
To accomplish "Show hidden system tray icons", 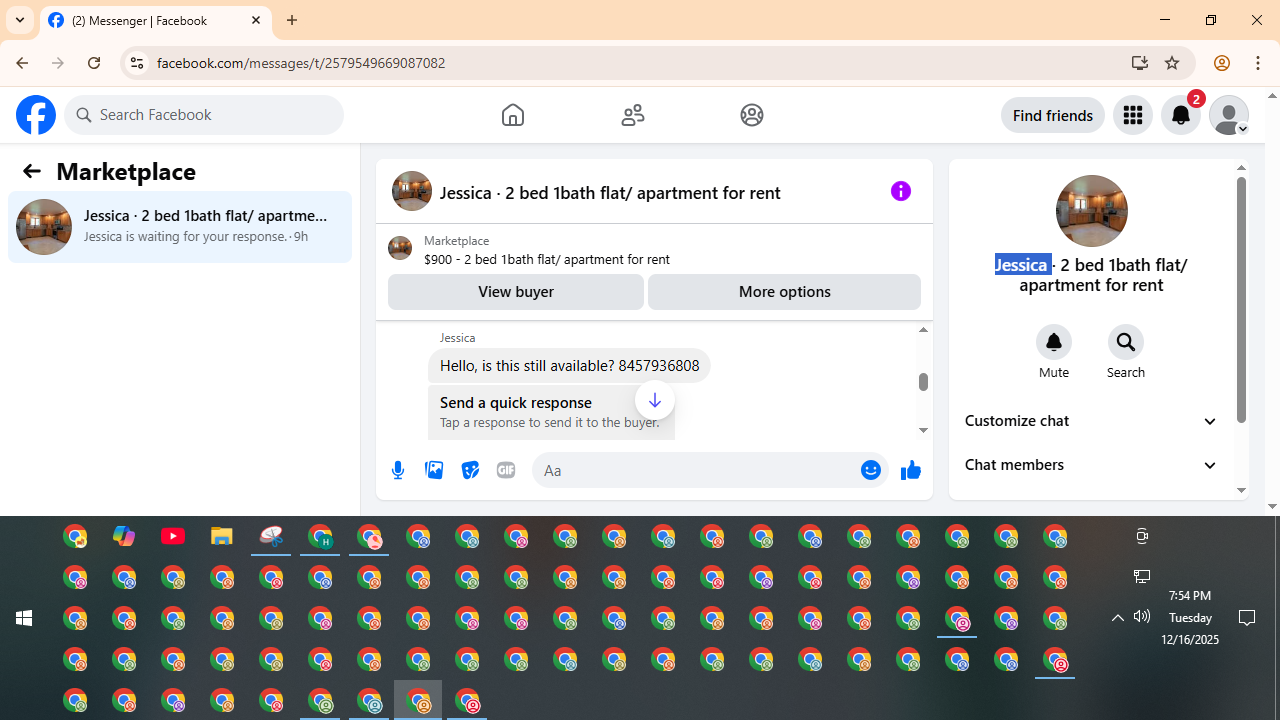I will pyautogui.click(x=1118, y=618).
